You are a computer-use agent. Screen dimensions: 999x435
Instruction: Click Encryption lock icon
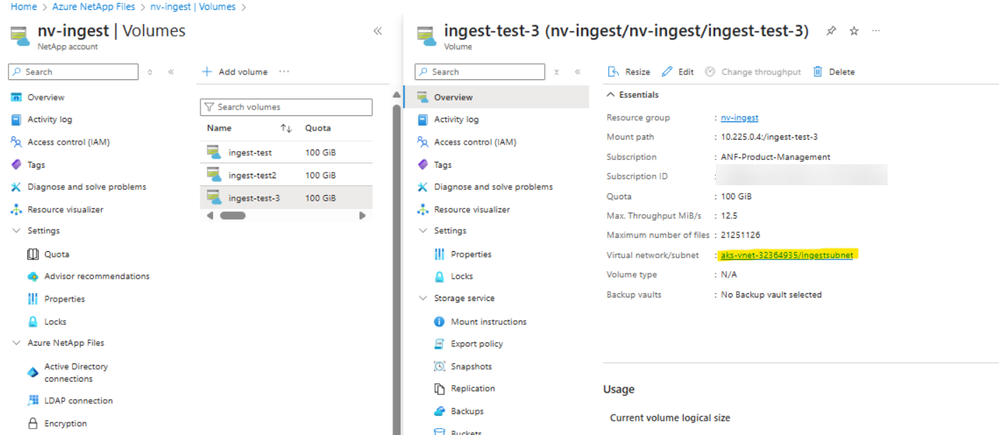coord(33,424)
